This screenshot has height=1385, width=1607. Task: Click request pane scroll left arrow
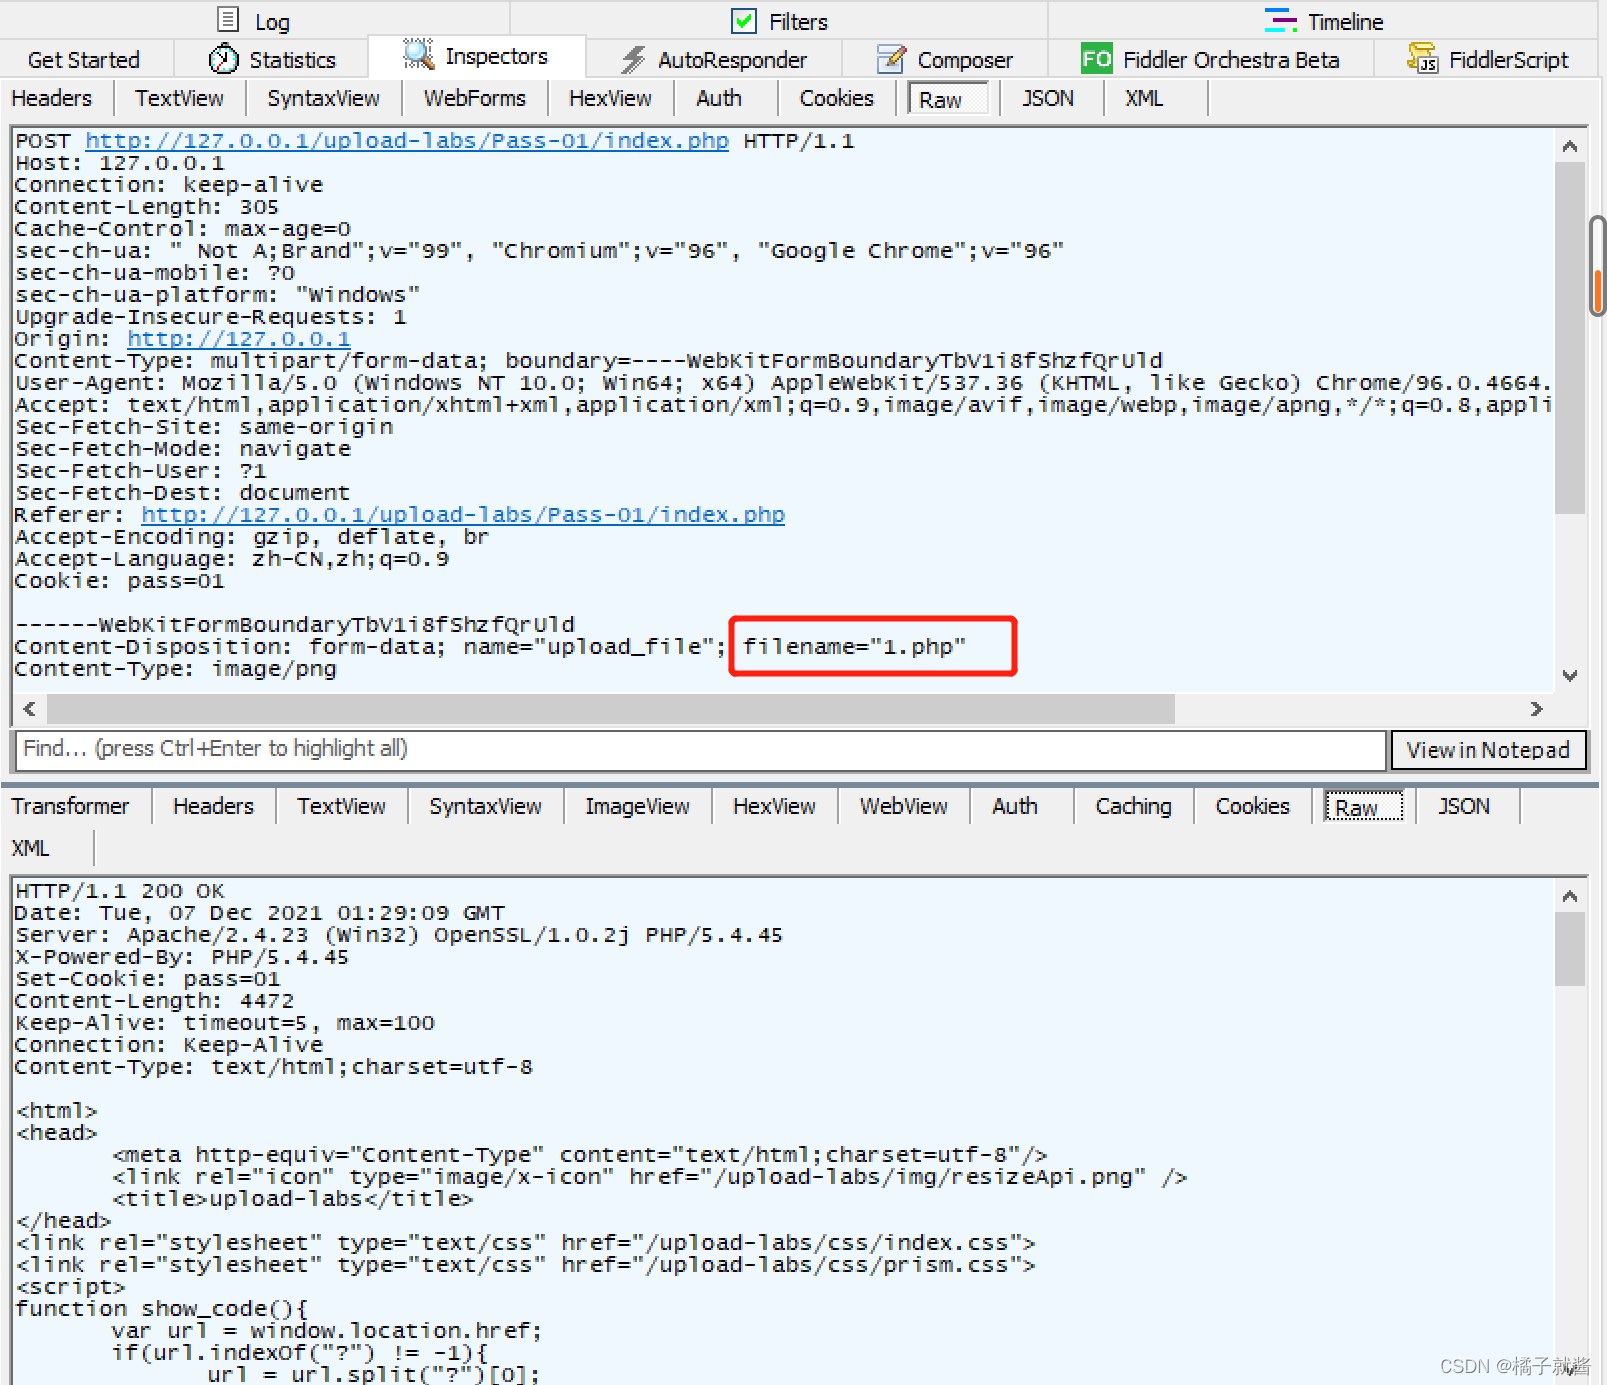coord(30,709)
